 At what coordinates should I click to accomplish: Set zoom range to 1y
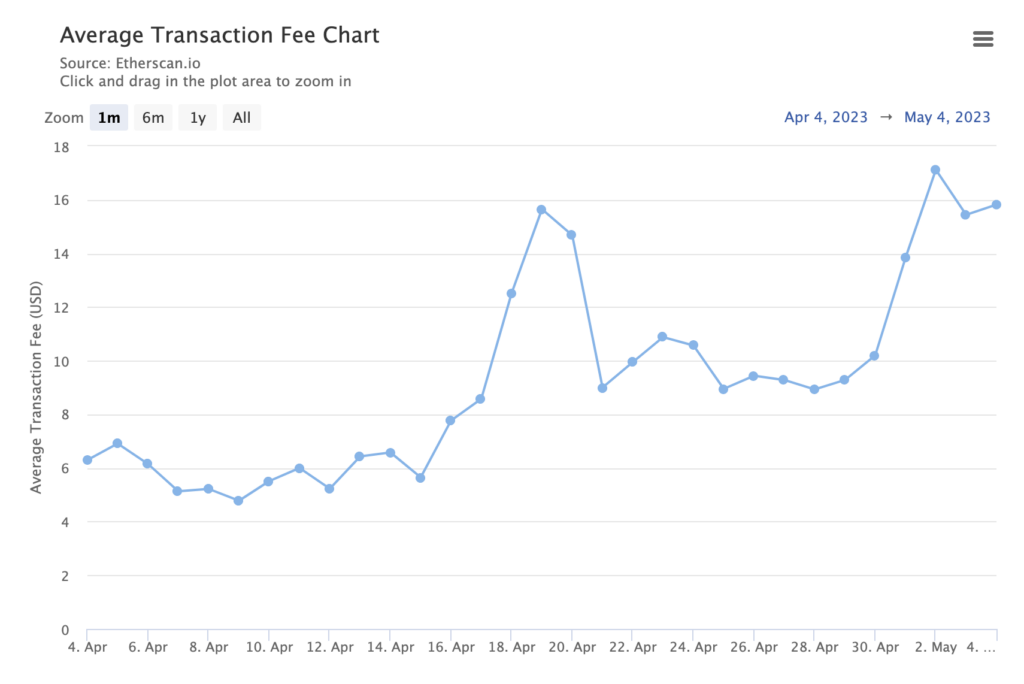(198, 118)
